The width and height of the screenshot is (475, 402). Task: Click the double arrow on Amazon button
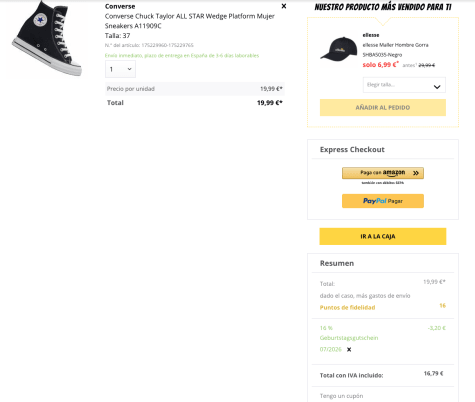pos(416,173)
